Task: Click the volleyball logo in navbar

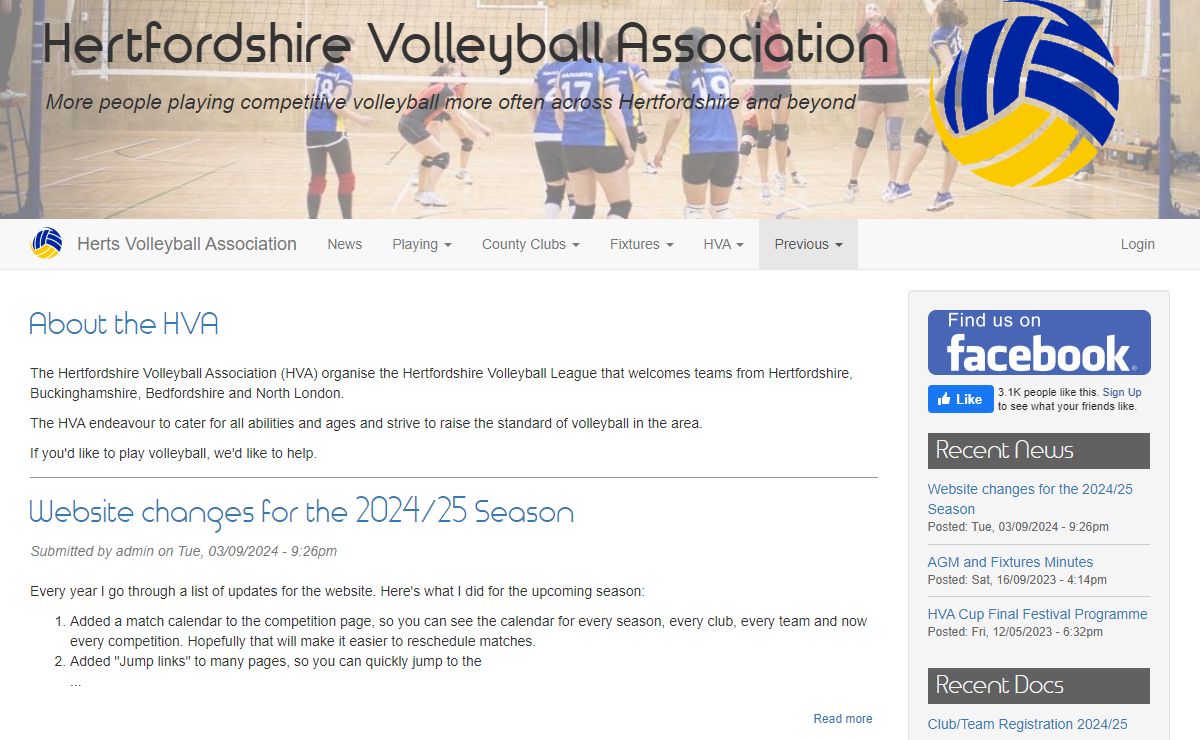Action: tap(47, 244)
